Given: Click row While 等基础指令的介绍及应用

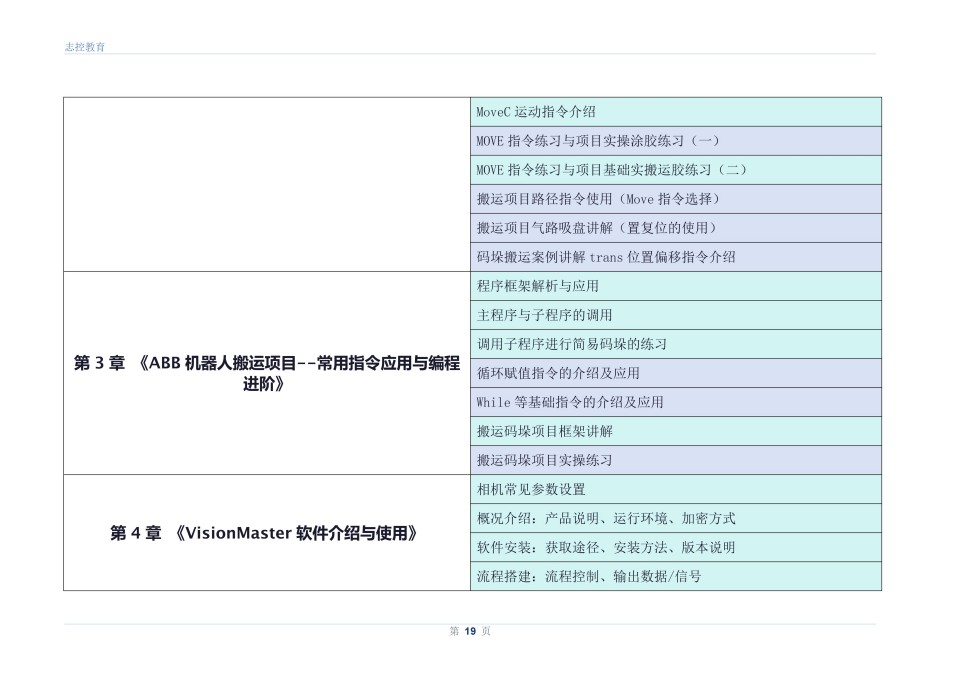Looking at the screenshot, I should click(676, 402).
